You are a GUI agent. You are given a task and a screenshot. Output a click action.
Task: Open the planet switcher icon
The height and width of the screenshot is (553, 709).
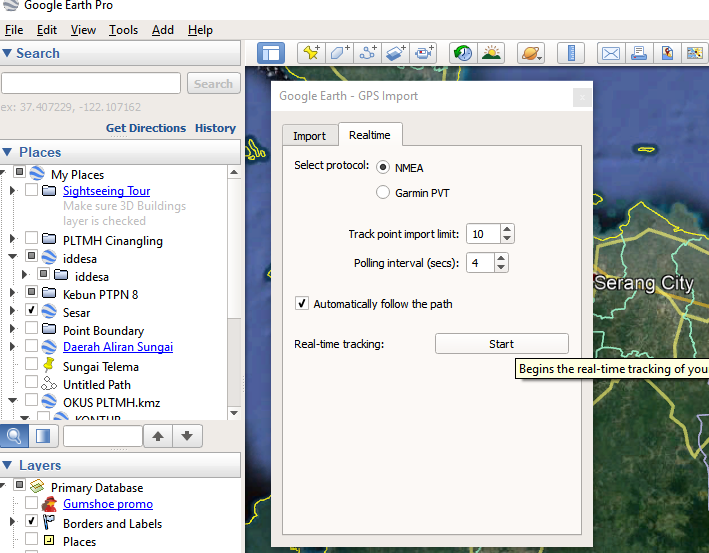click(x=531, y=53)
